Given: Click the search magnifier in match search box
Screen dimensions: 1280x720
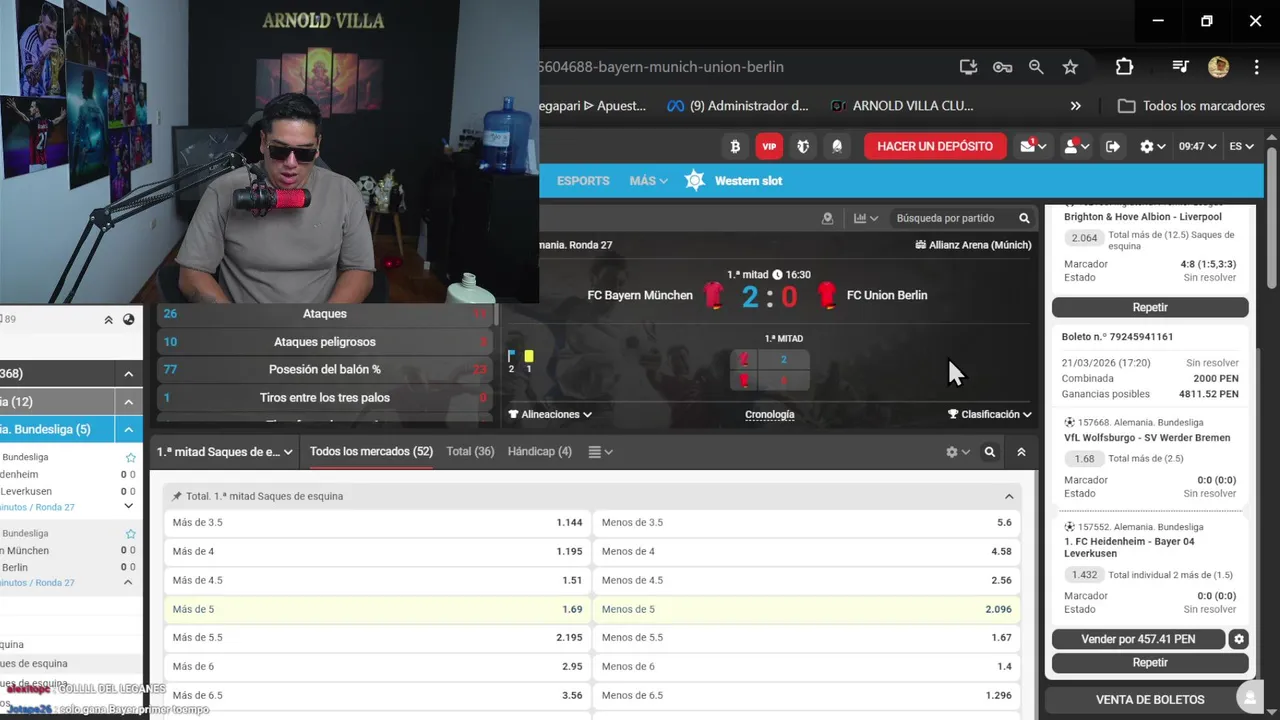Looking at the screenshot, I should click(1024, 218).
